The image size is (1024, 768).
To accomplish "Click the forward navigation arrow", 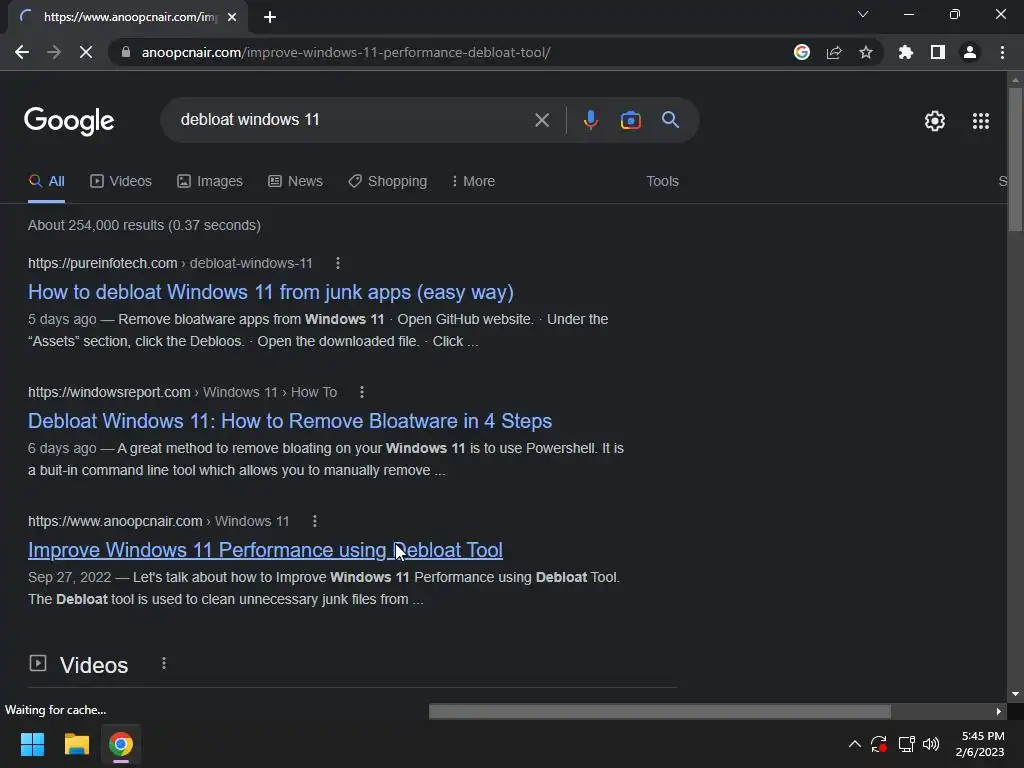I will (x=54, y=52).
